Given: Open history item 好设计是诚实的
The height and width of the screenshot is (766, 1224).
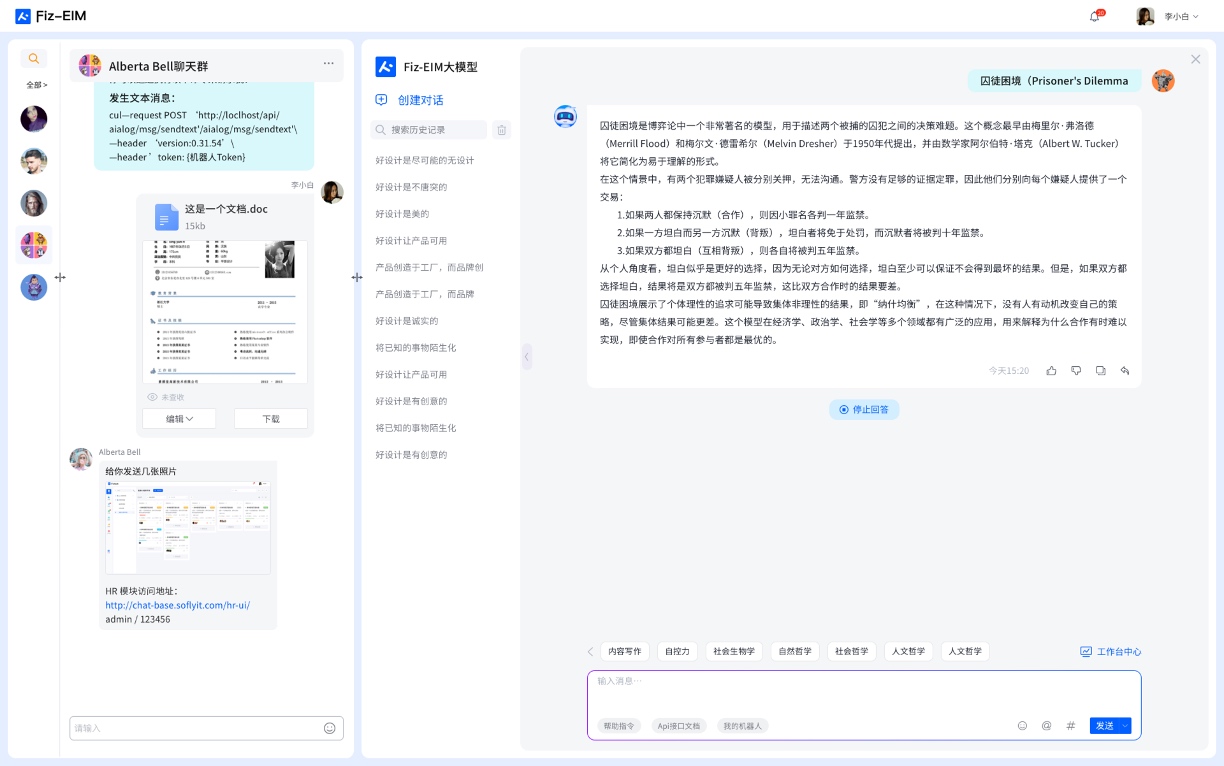Looking at the screenshot, I should 407,321.
